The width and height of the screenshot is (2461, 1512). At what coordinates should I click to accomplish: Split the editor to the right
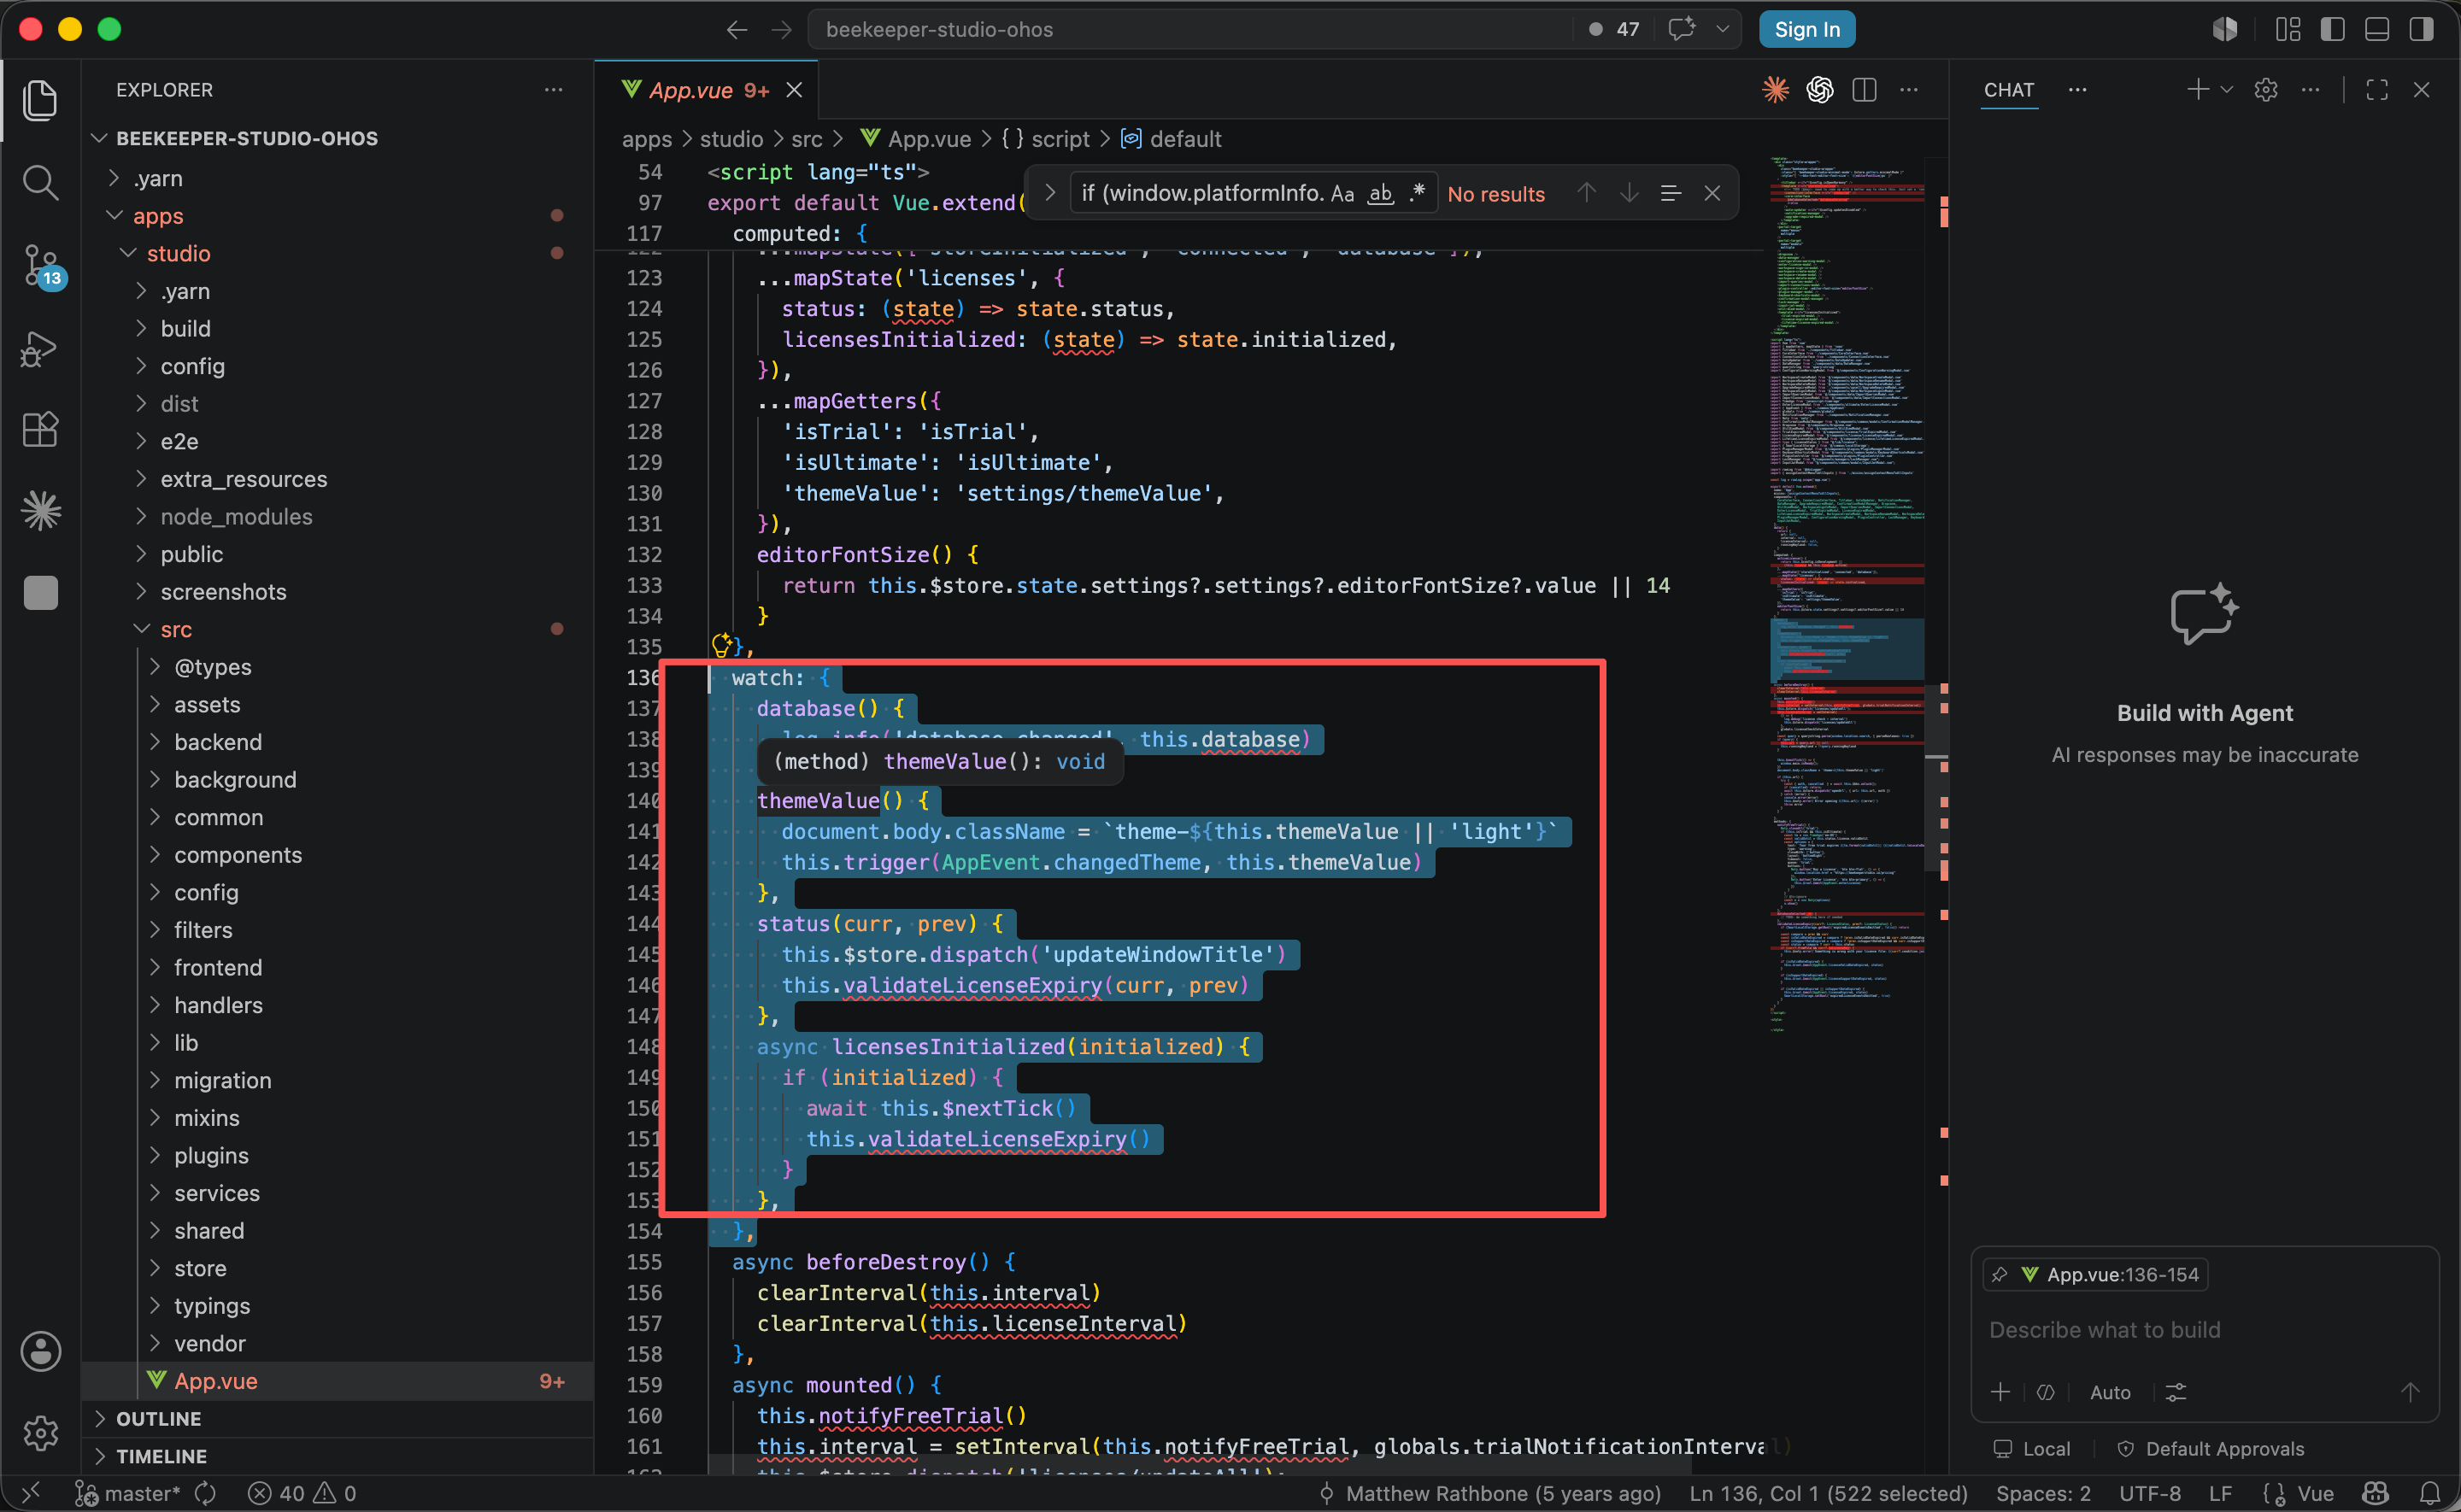1864,90
